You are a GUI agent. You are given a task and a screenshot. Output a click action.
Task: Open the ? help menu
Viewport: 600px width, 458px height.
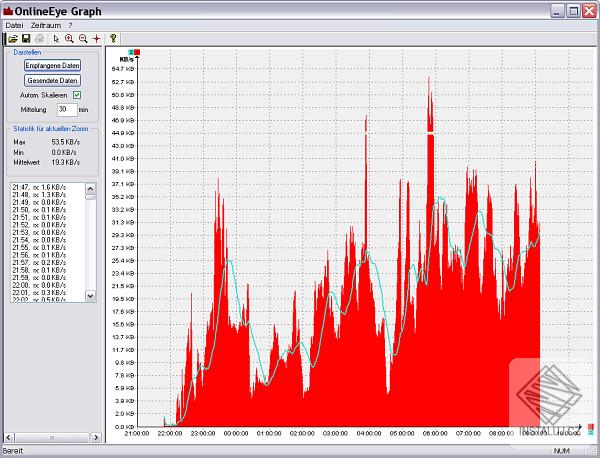pyautogui.click(x=70, y=24)
